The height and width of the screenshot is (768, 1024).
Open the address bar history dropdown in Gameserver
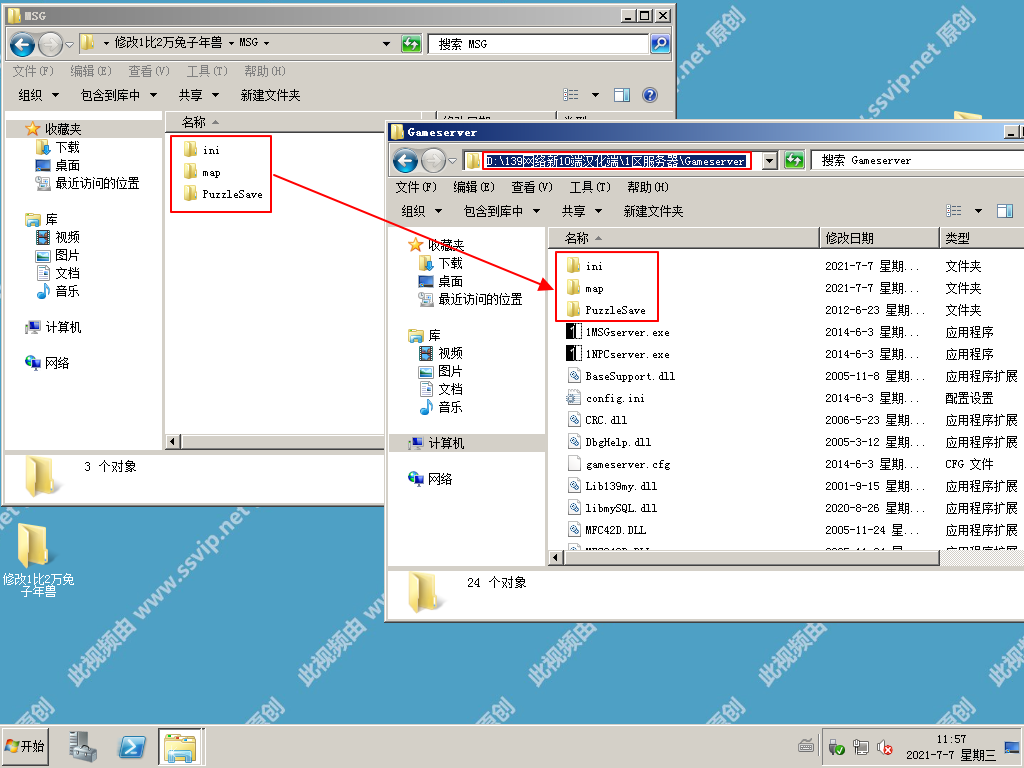coord(768,161)
